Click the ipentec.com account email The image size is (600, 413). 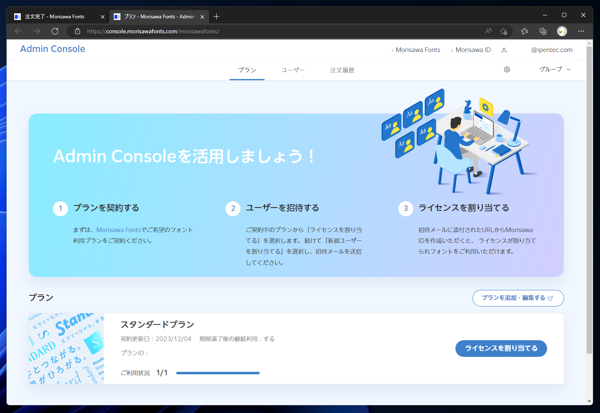click(x=551, y=50)
